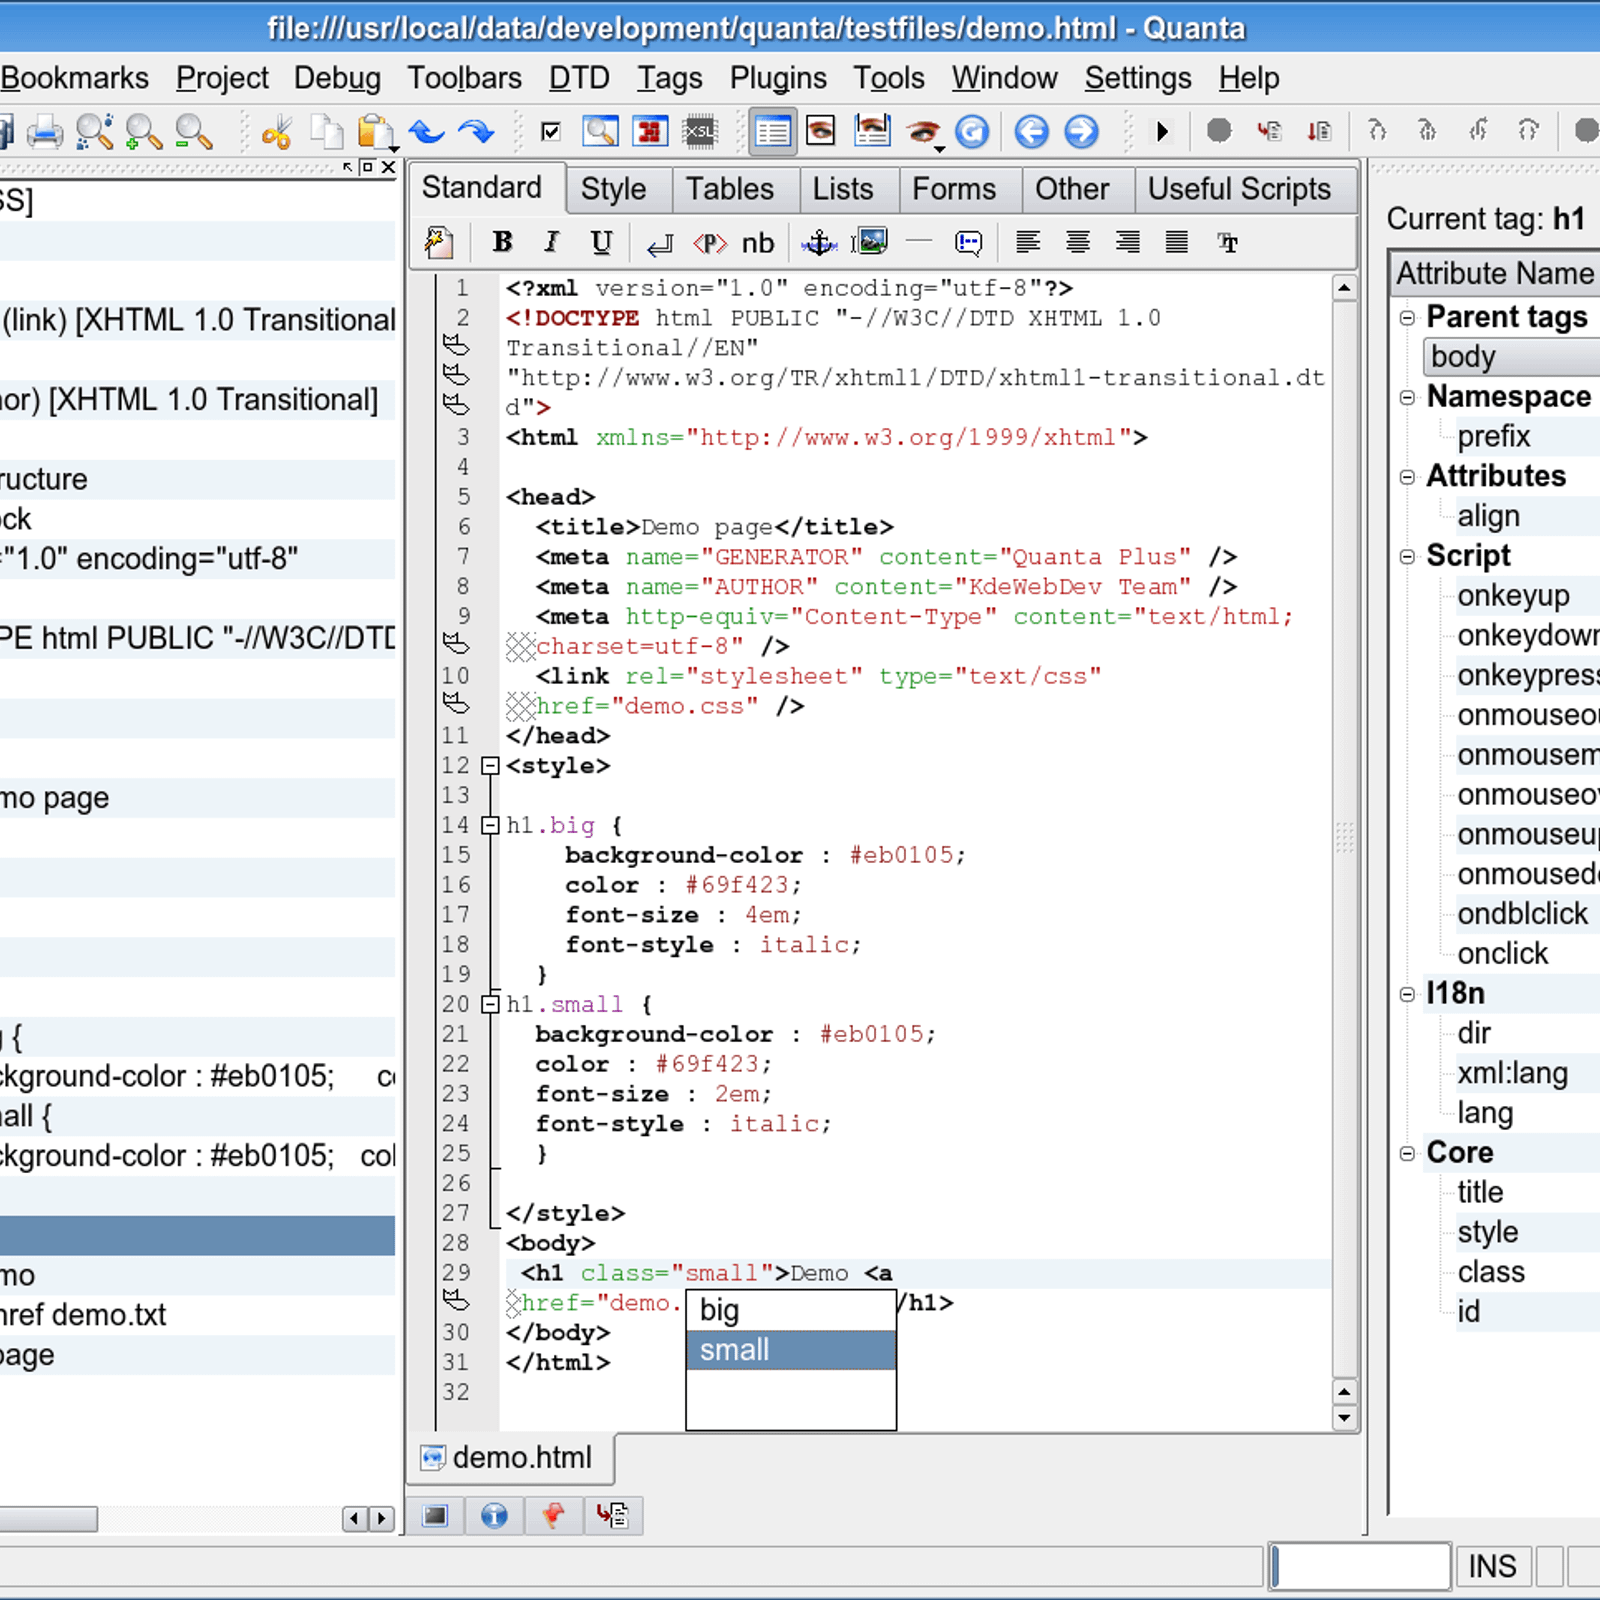Choose 'small' from the autocomplete list
Screen dimensions: 1600x1600
[791, 1350]
